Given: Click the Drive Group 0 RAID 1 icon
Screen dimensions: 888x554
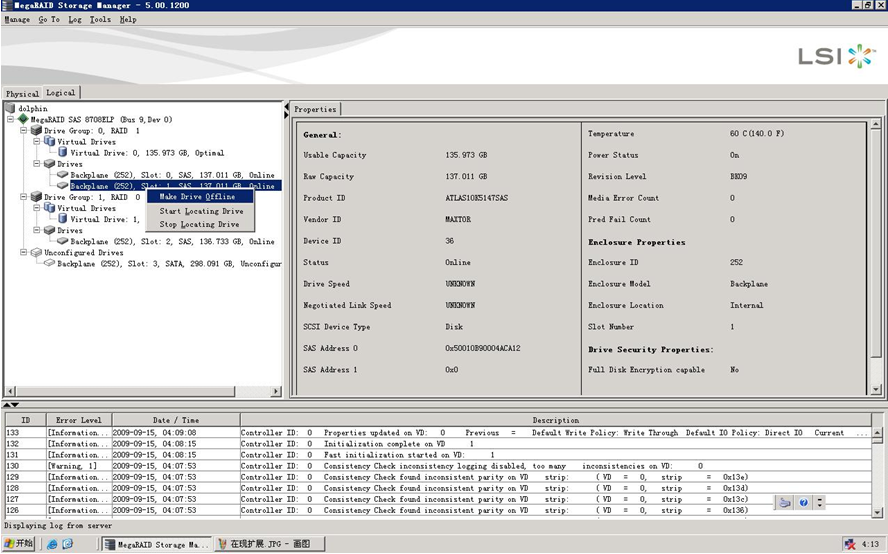Looking at the screenshot, I should (x=36, y=130).
